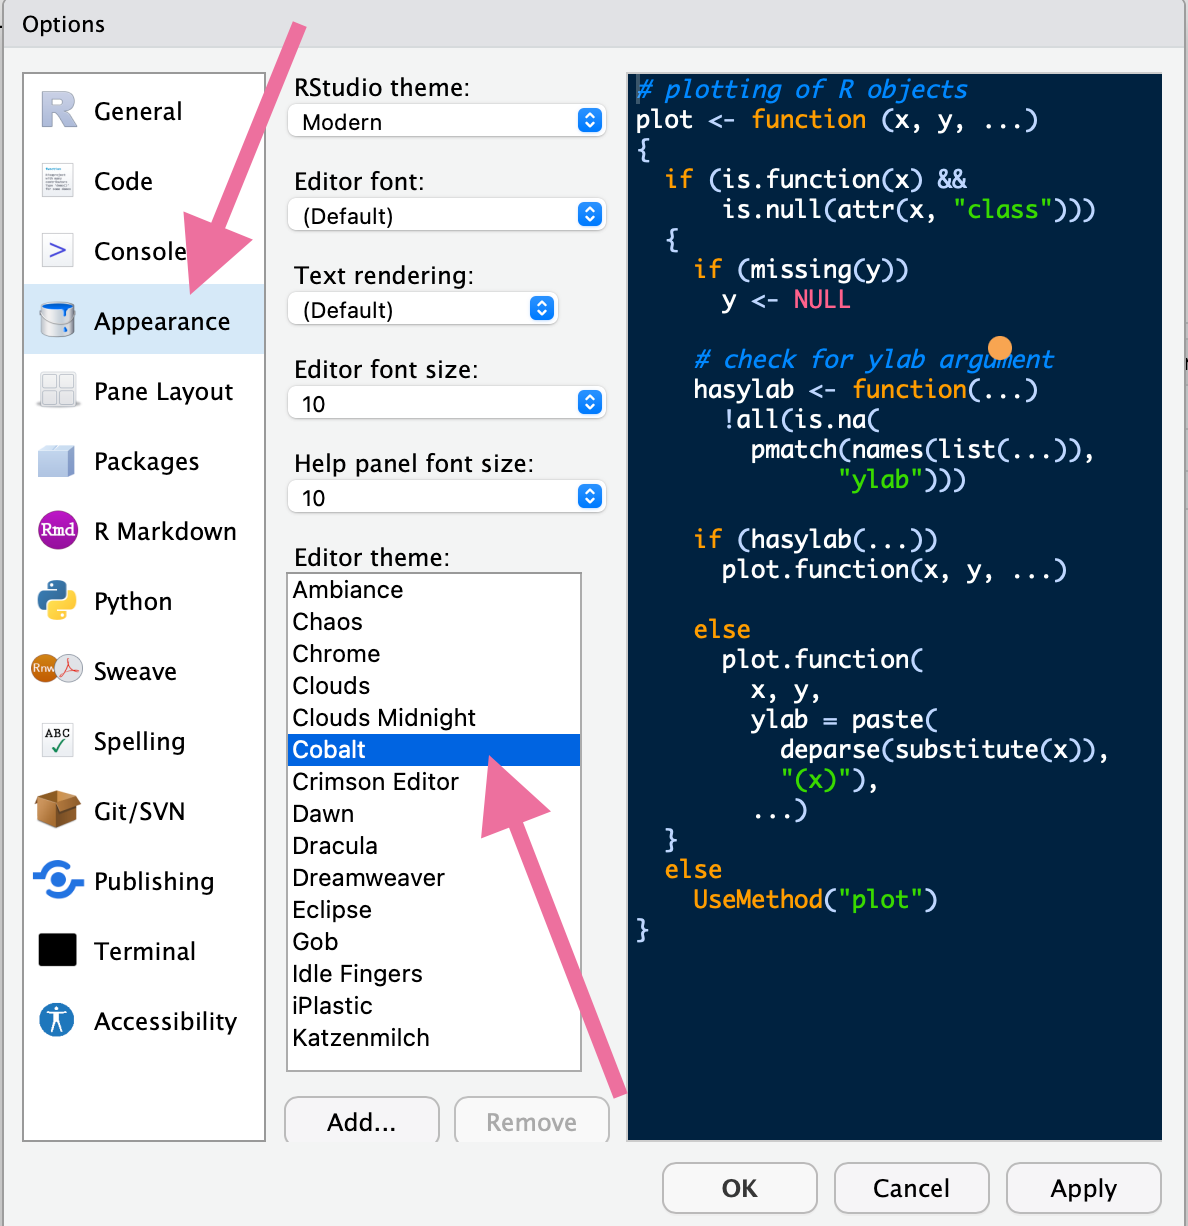Click the theme preview code pane

[x=895, y=607]
